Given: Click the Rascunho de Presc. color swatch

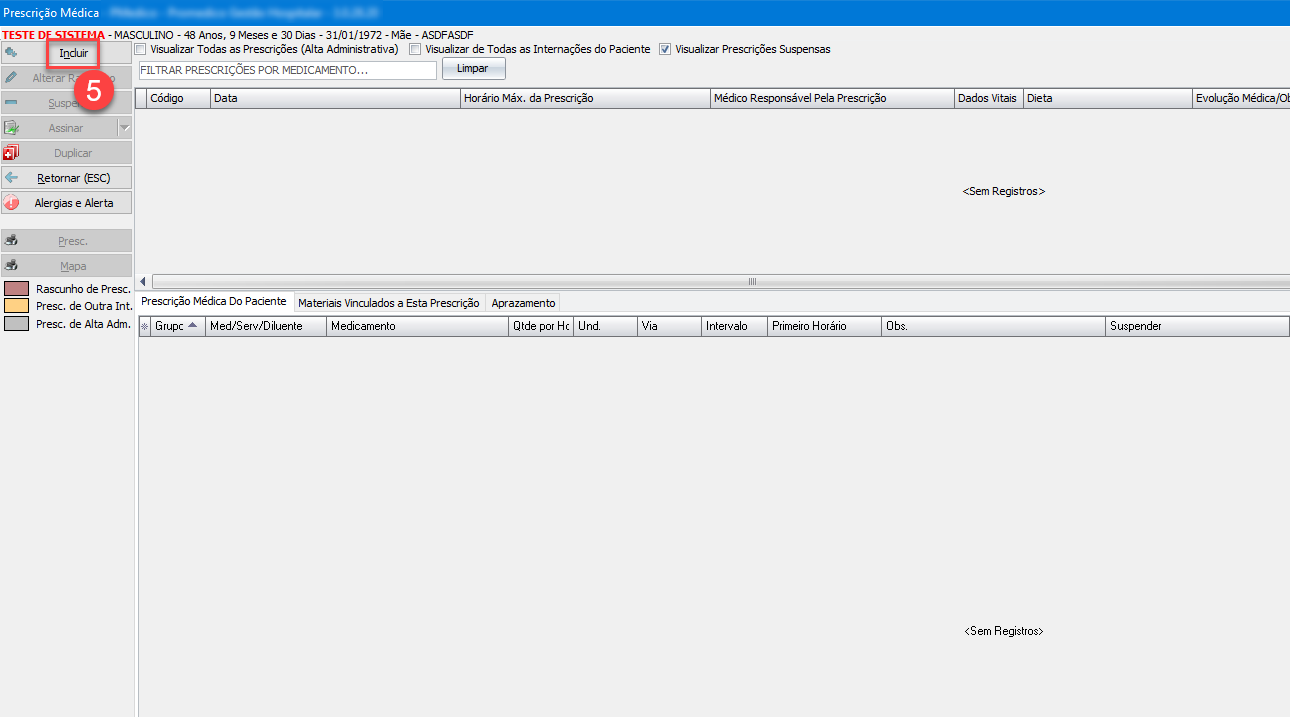Looking at the screenshot, I should click(x=17, y=289).
